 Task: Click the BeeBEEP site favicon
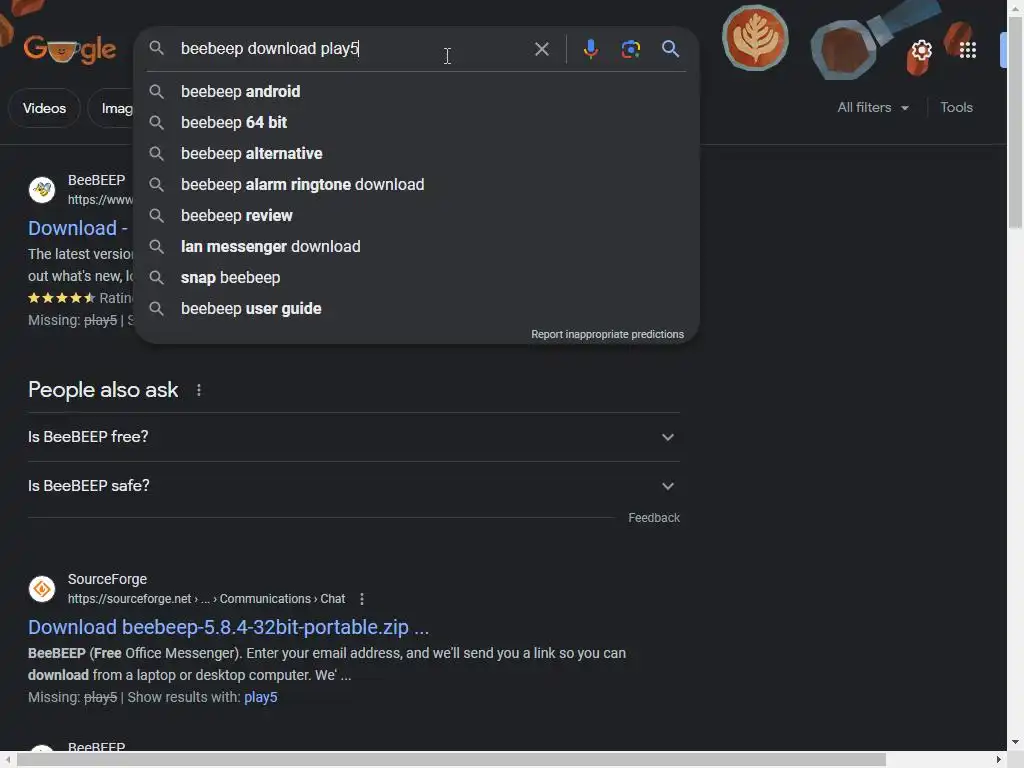[42, 190]
